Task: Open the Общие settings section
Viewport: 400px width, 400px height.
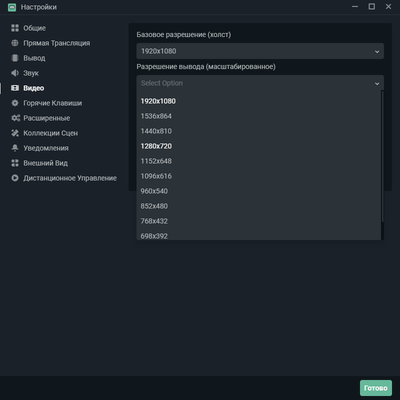Action: pyautogui.click(x=35, y=28)
